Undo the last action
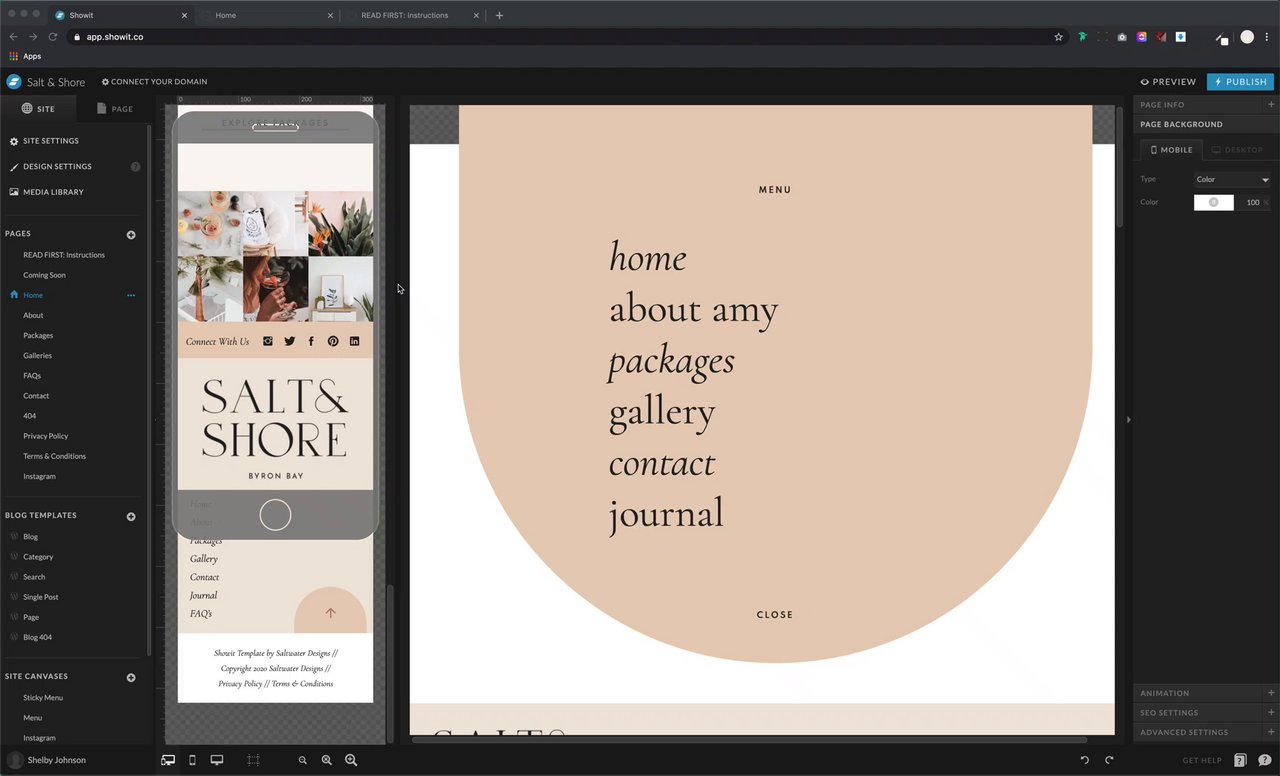 coord(1085,761)
